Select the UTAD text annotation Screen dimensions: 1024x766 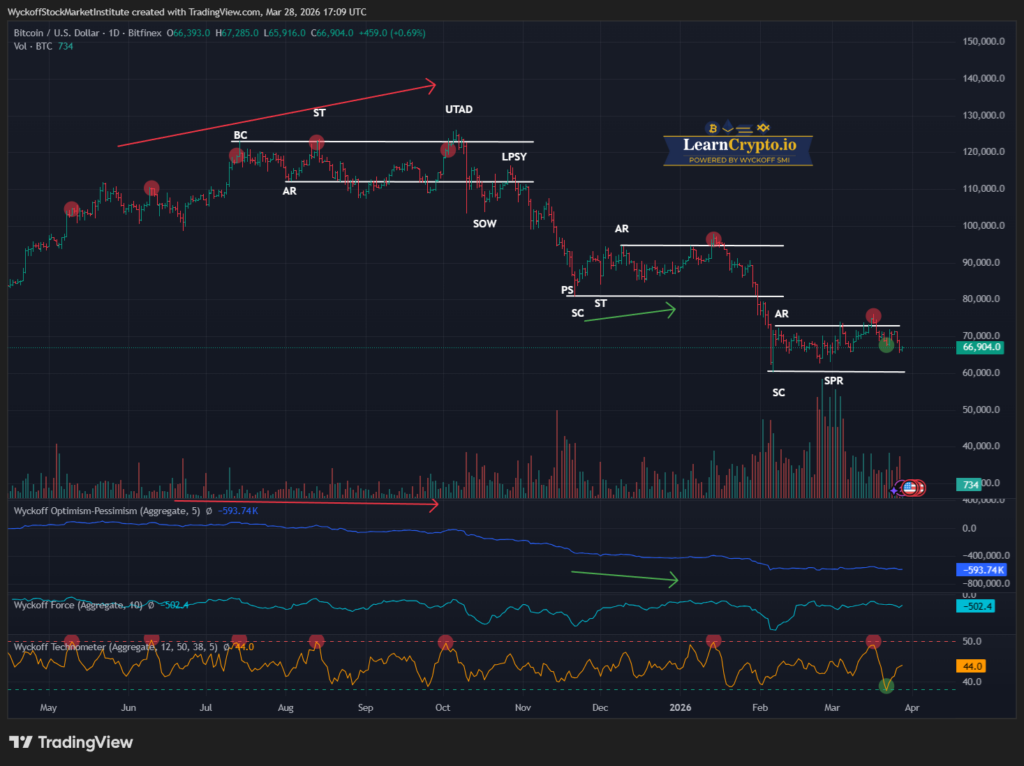[x=458, y=109]
